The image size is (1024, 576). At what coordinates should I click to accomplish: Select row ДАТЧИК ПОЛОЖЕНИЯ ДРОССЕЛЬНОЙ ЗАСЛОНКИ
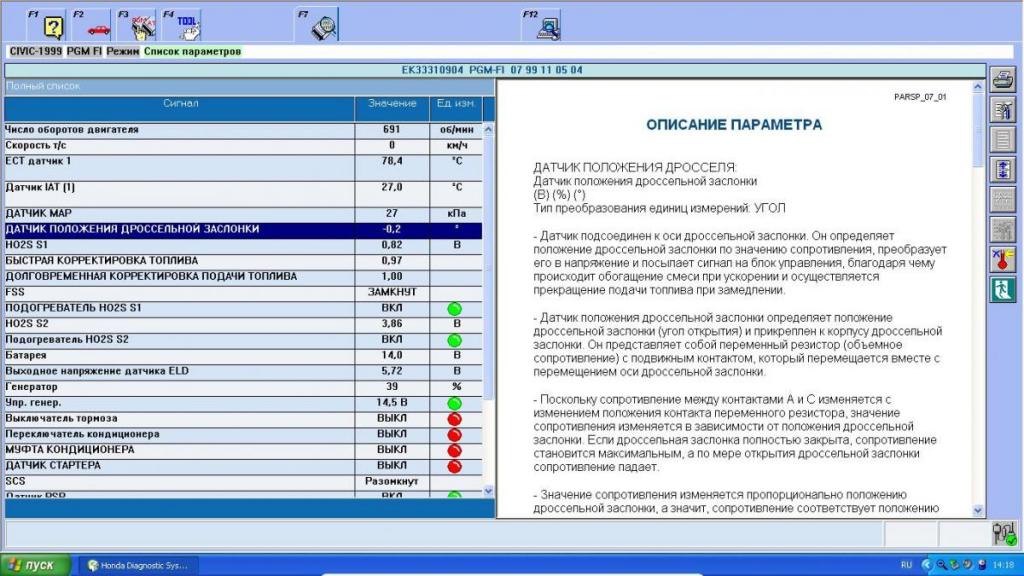[x=243, y=229]
